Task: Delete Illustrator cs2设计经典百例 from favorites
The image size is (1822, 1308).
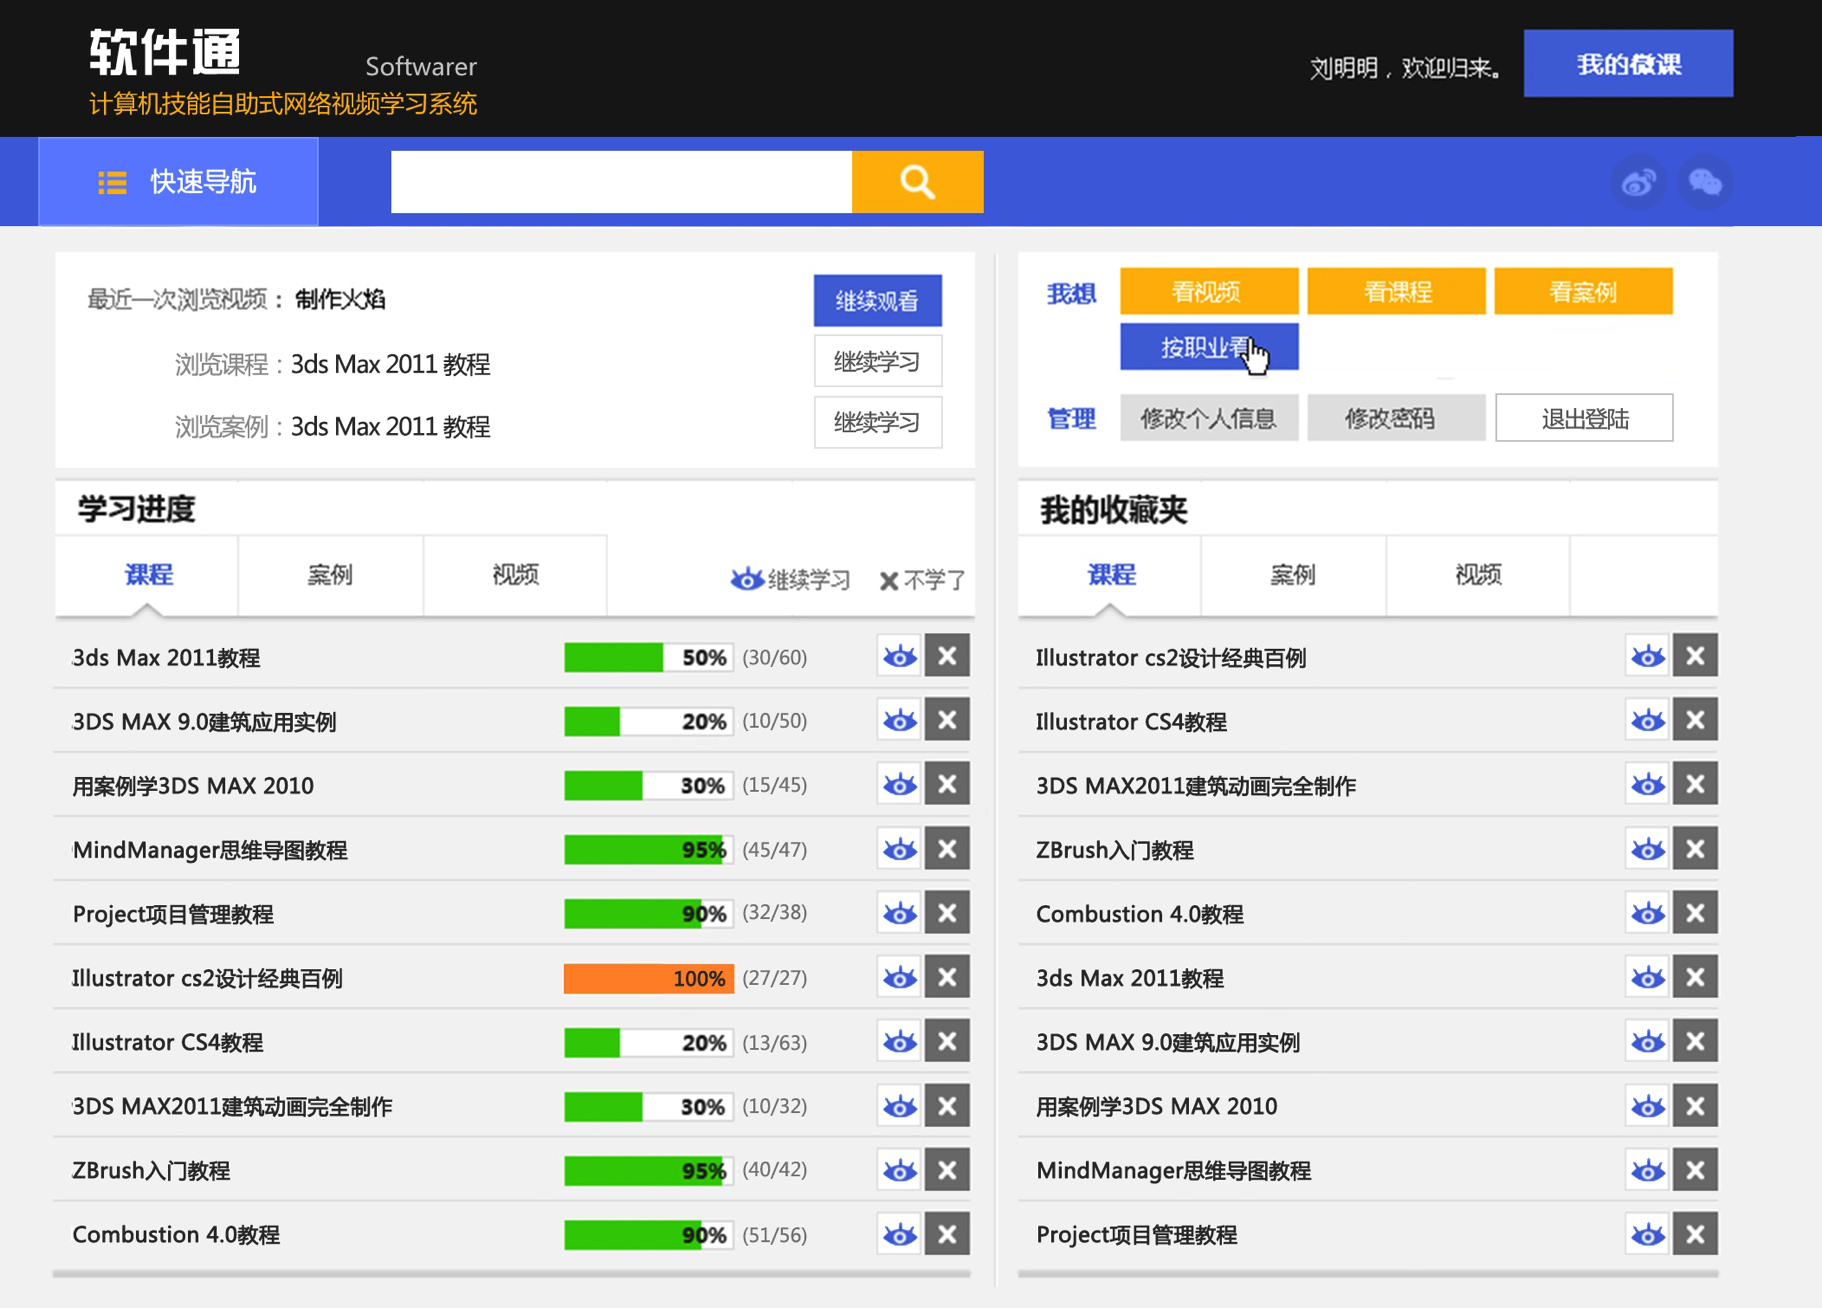Action: [1695, 656]
